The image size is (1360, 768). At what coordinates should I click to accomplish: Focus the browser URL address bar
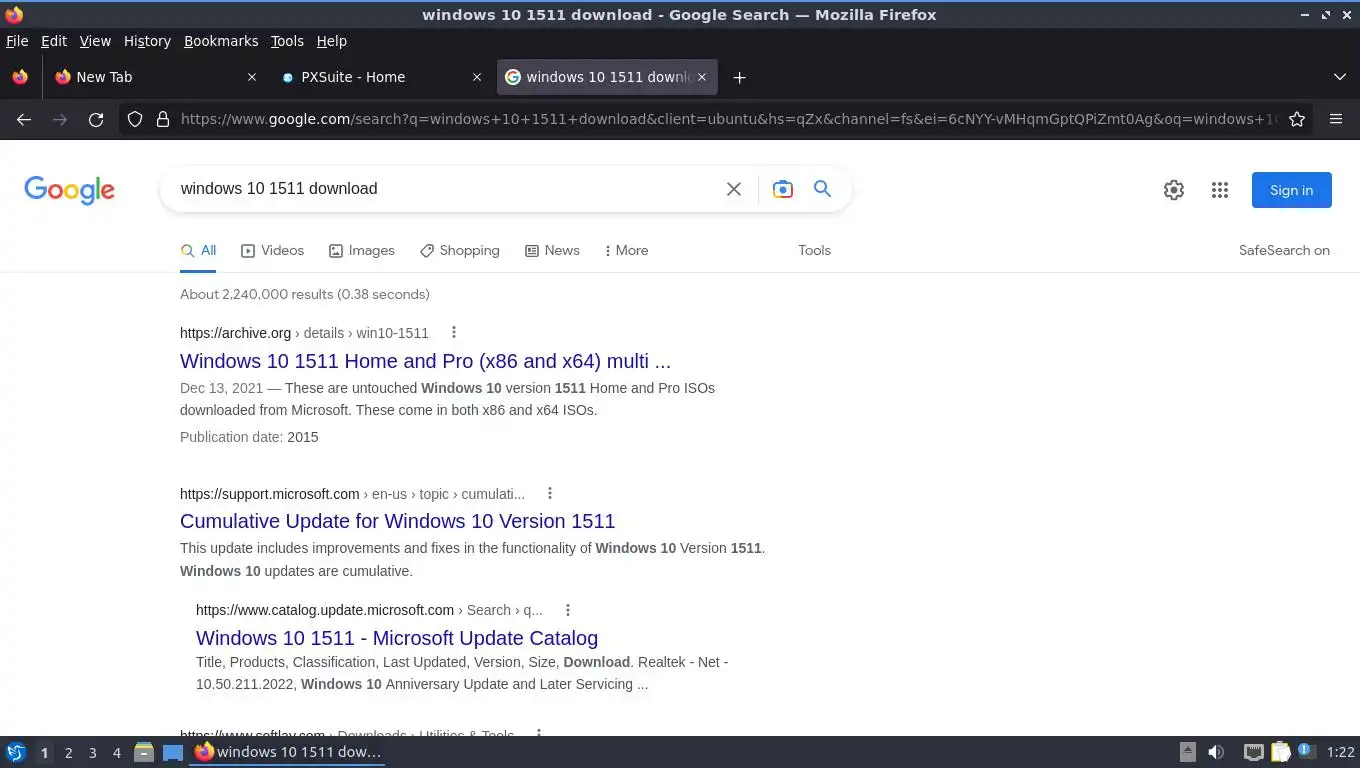(727, 119)
